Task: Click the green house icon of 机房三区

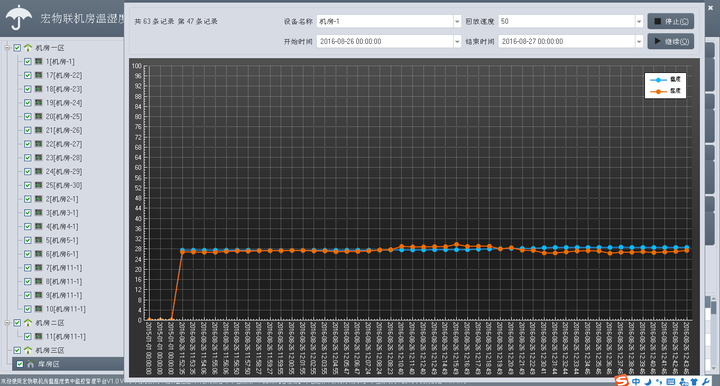Action: 28,350
